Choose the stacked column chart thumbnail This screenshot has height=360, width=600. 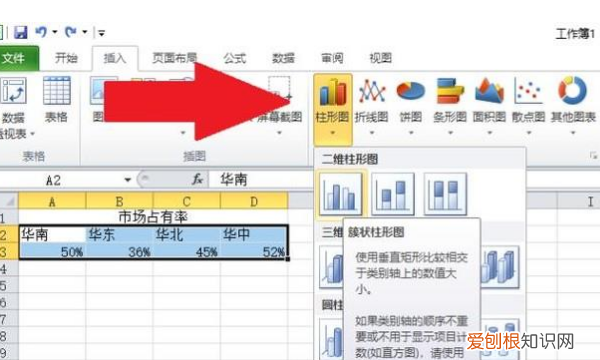tap(393, 193)
